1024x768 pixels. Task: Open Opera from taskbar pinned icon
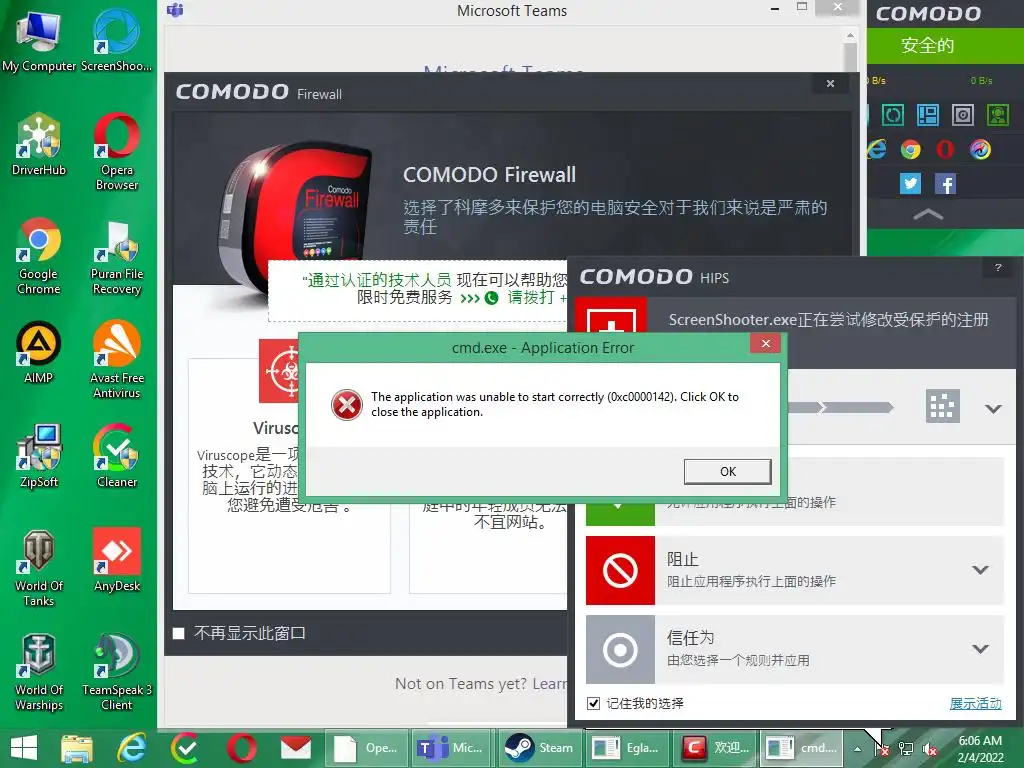(242, 748)
